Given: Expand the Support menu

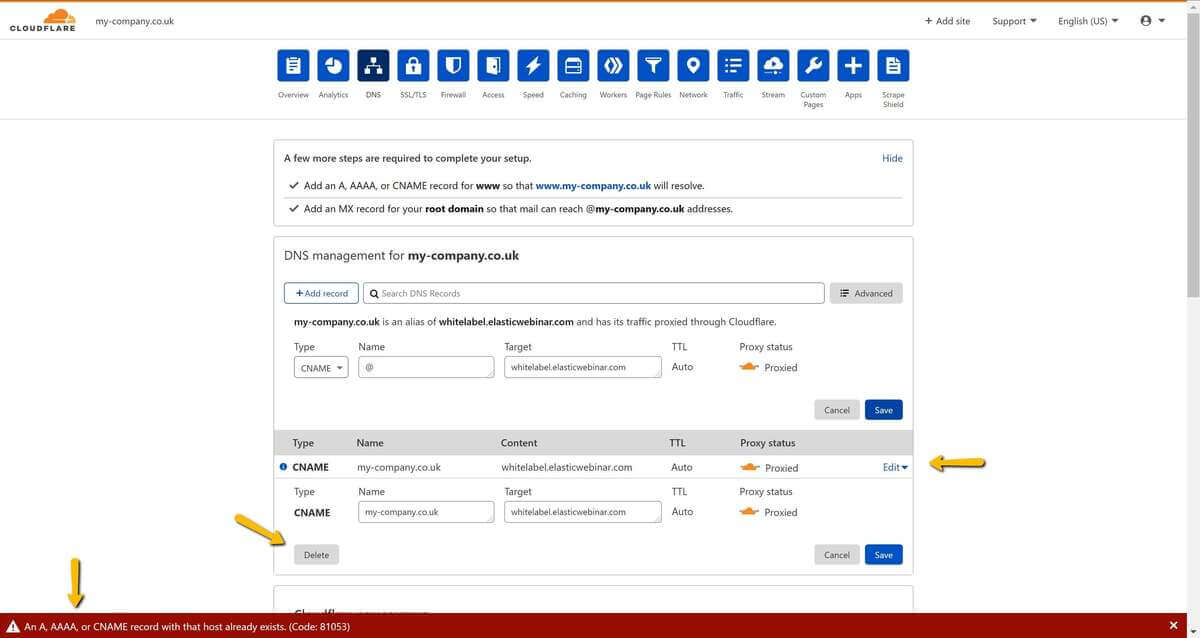Looking at the screenshot, I should pos(1015,21).
